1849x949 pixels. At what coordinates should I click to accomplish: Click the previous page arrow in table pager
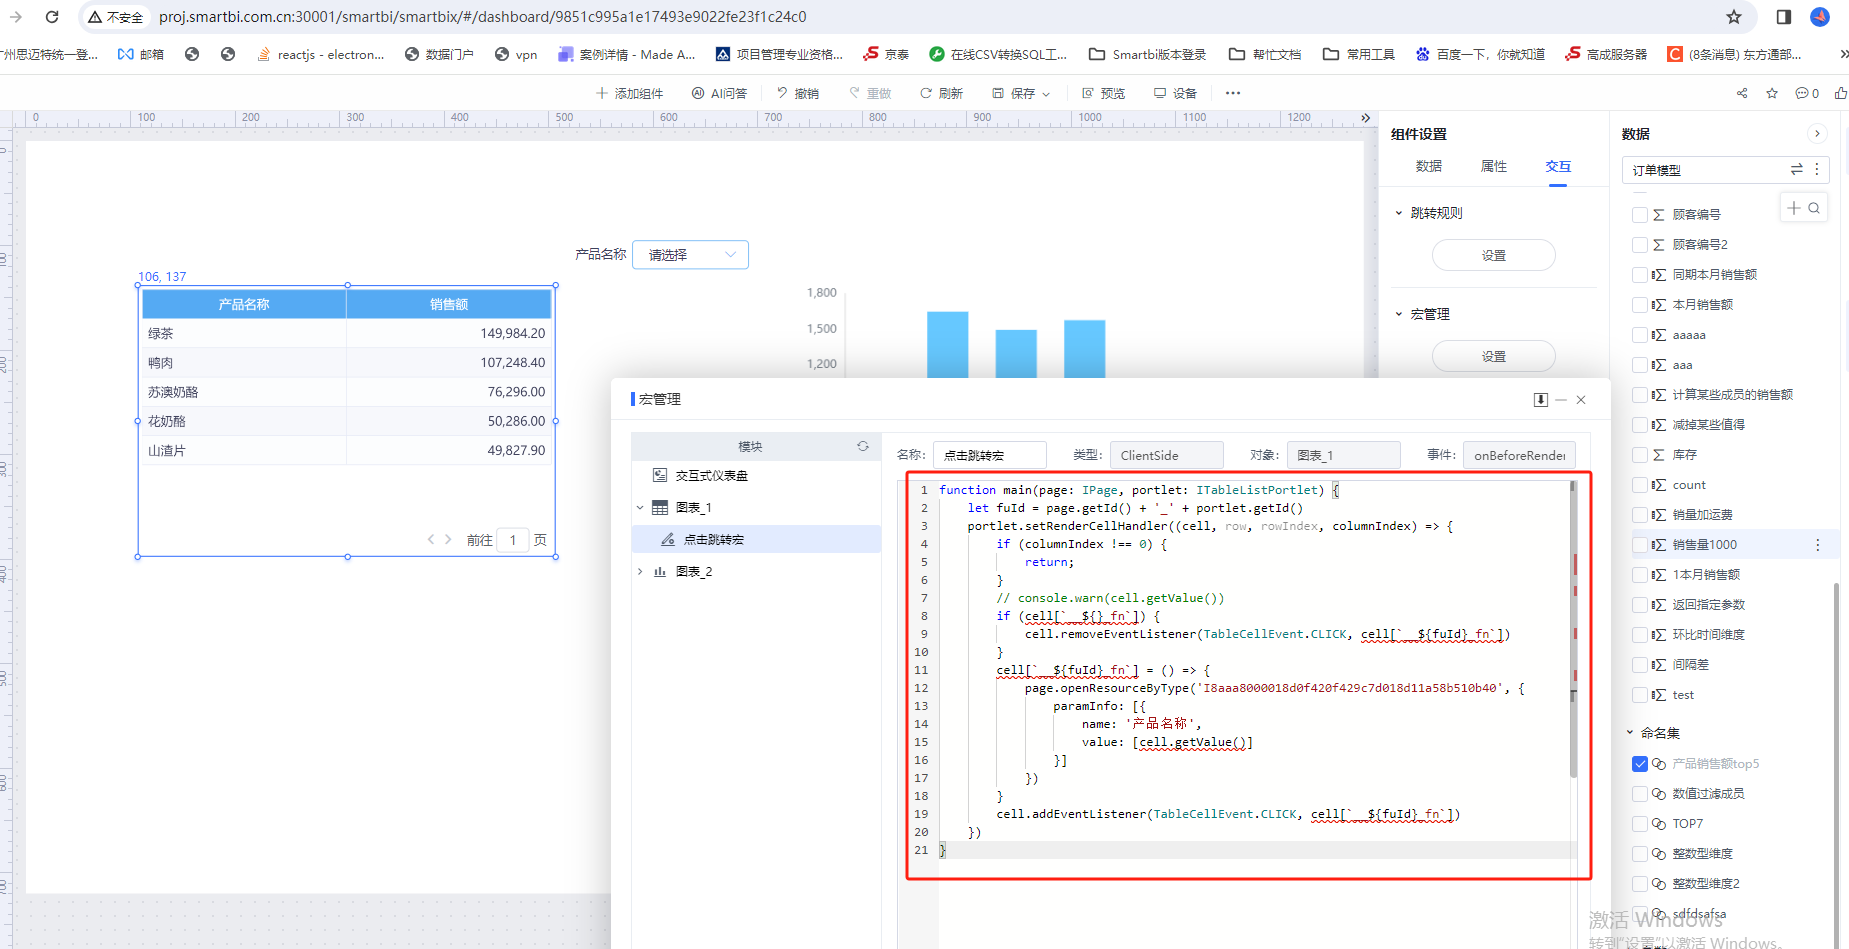431,540
